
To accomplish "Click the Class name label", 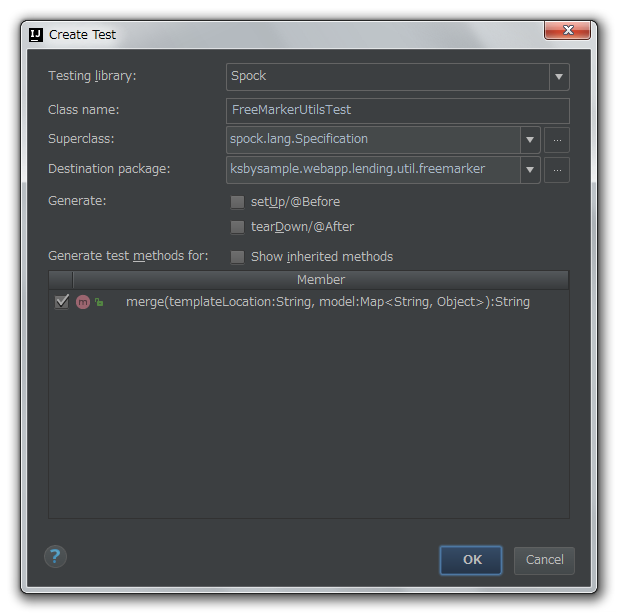I will 84,110.
